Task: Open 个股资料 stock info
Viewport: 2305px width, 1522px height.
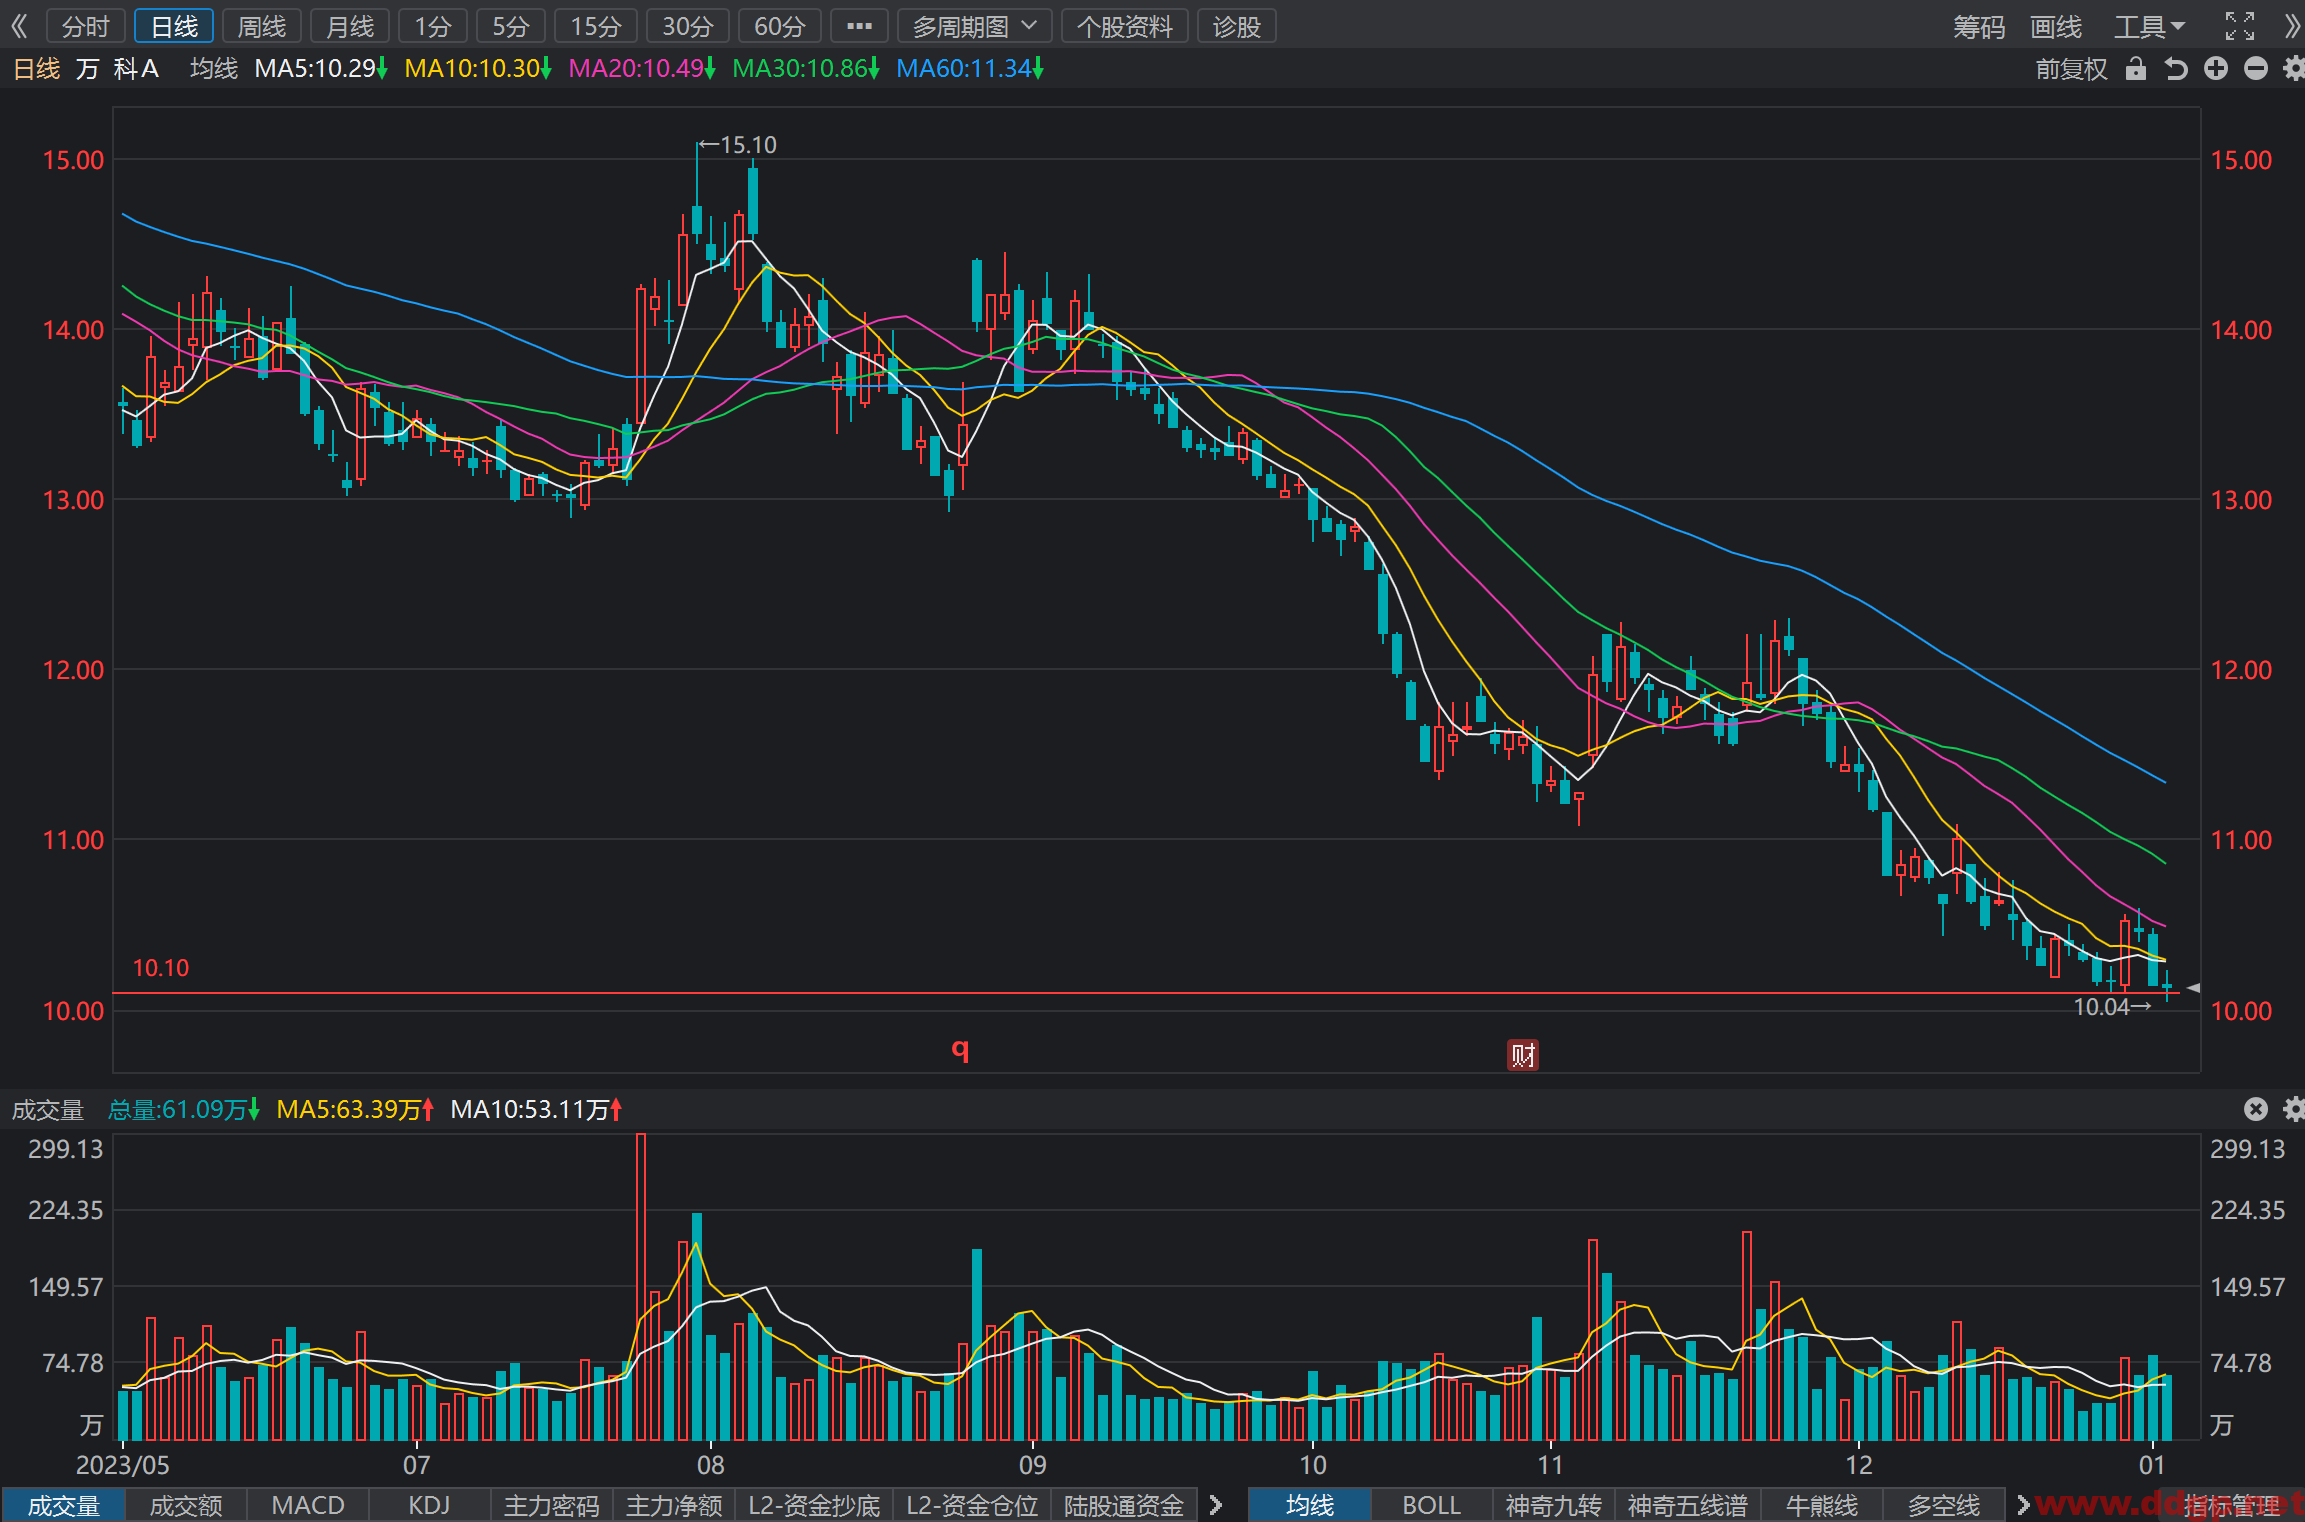Action: 1124,26
